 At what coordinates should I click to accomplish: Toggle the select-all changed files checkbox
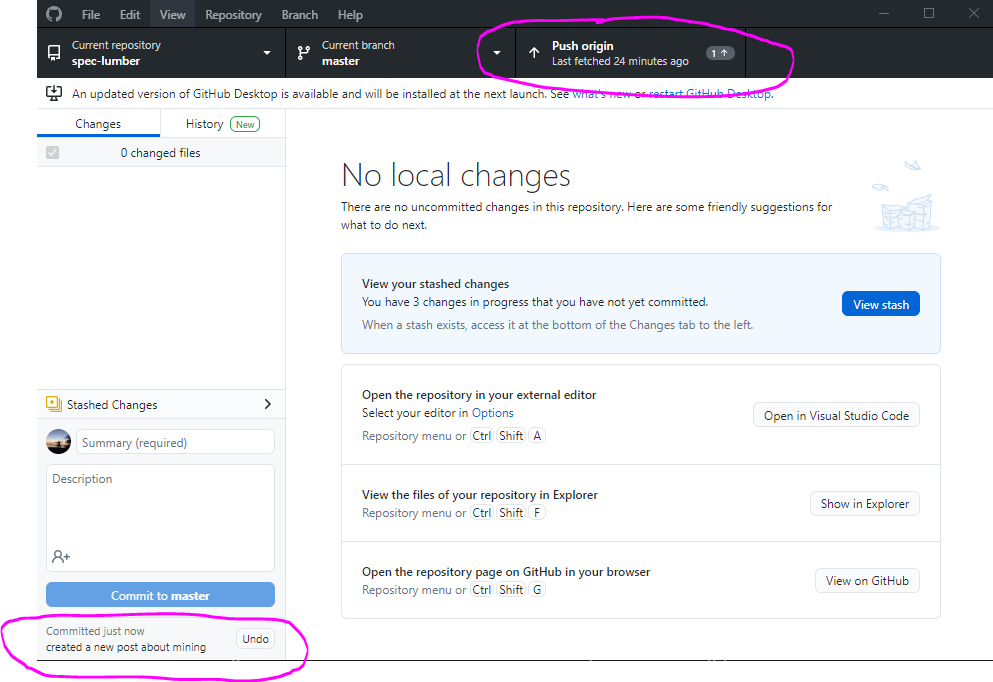point(53,153)
